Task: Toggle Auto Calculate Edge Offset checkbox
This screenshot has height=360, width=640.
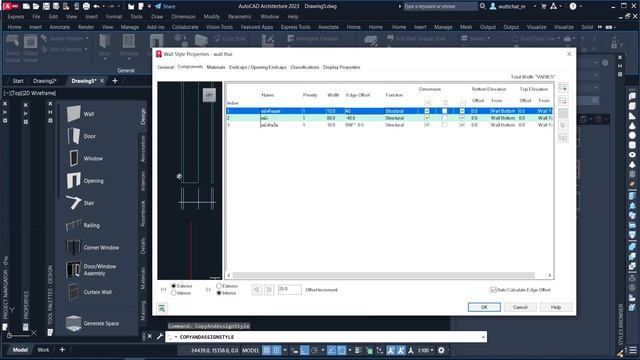Action: coord(493,290)
